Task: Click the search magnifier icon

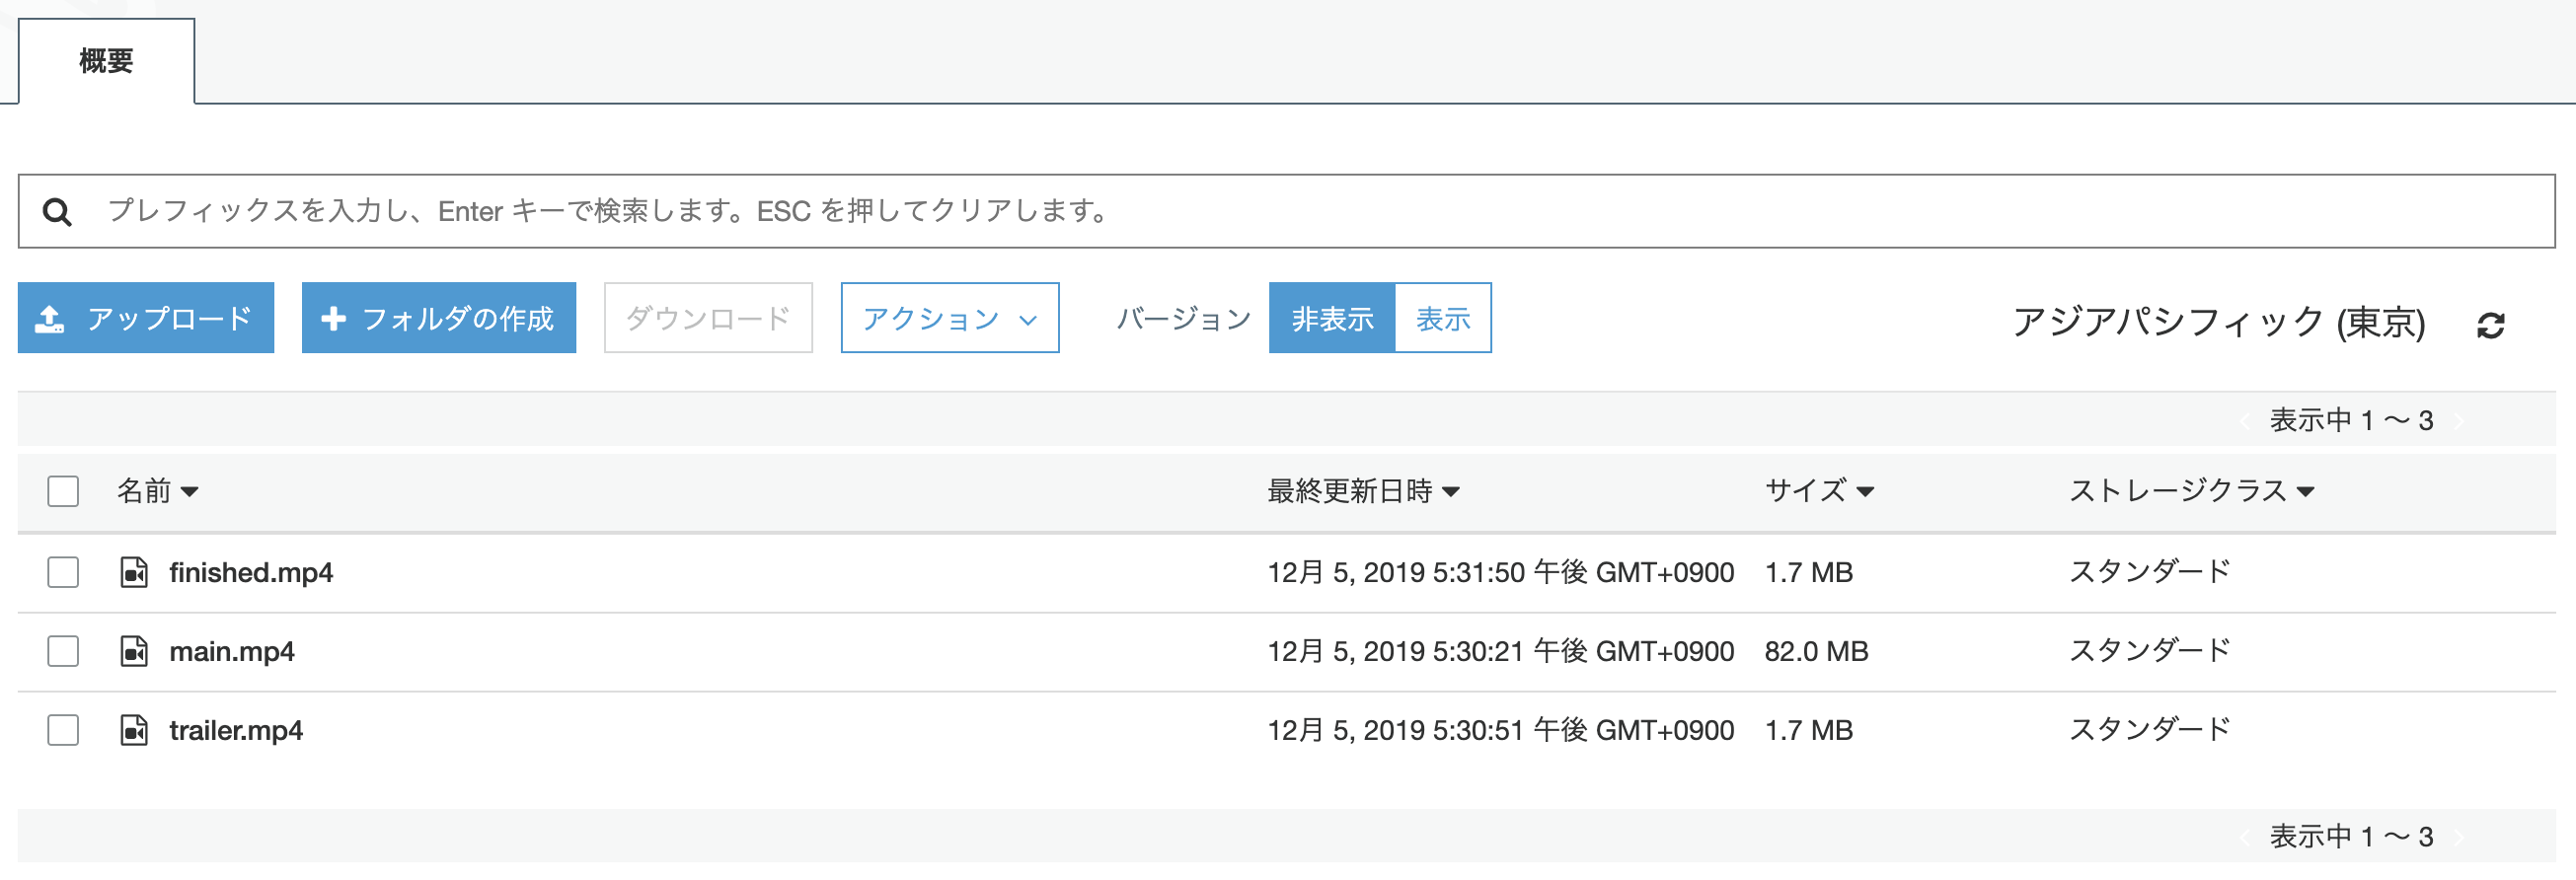Action: click(x=57, y=211)
